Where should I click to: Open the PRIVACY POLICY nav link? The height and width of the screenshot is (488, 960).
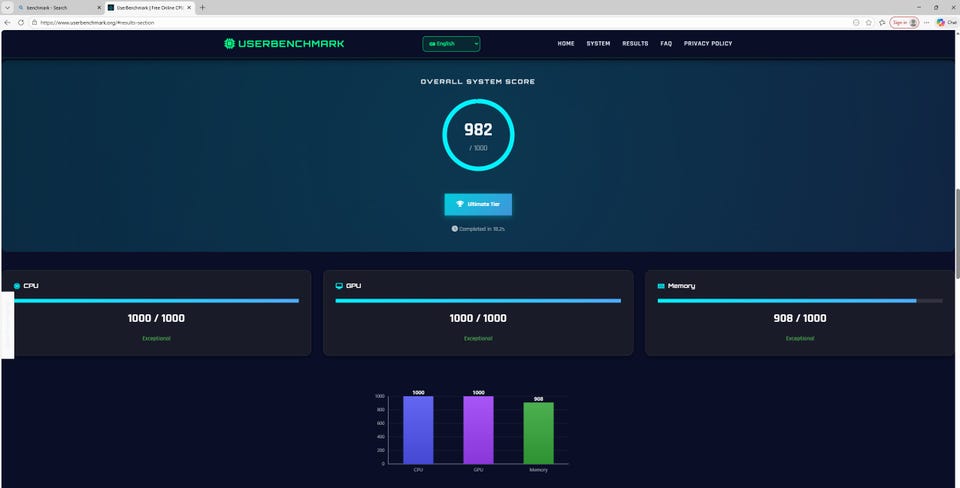pyautogui.click(x=708, y=43)
